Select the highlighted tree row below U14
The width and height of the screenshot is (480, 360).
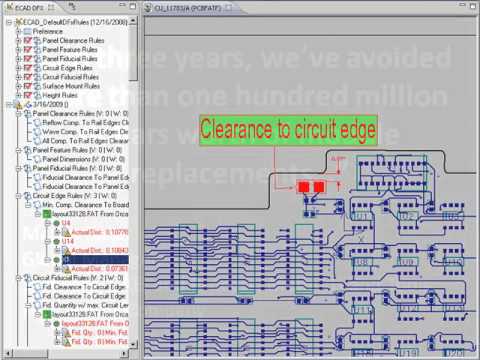95,260
